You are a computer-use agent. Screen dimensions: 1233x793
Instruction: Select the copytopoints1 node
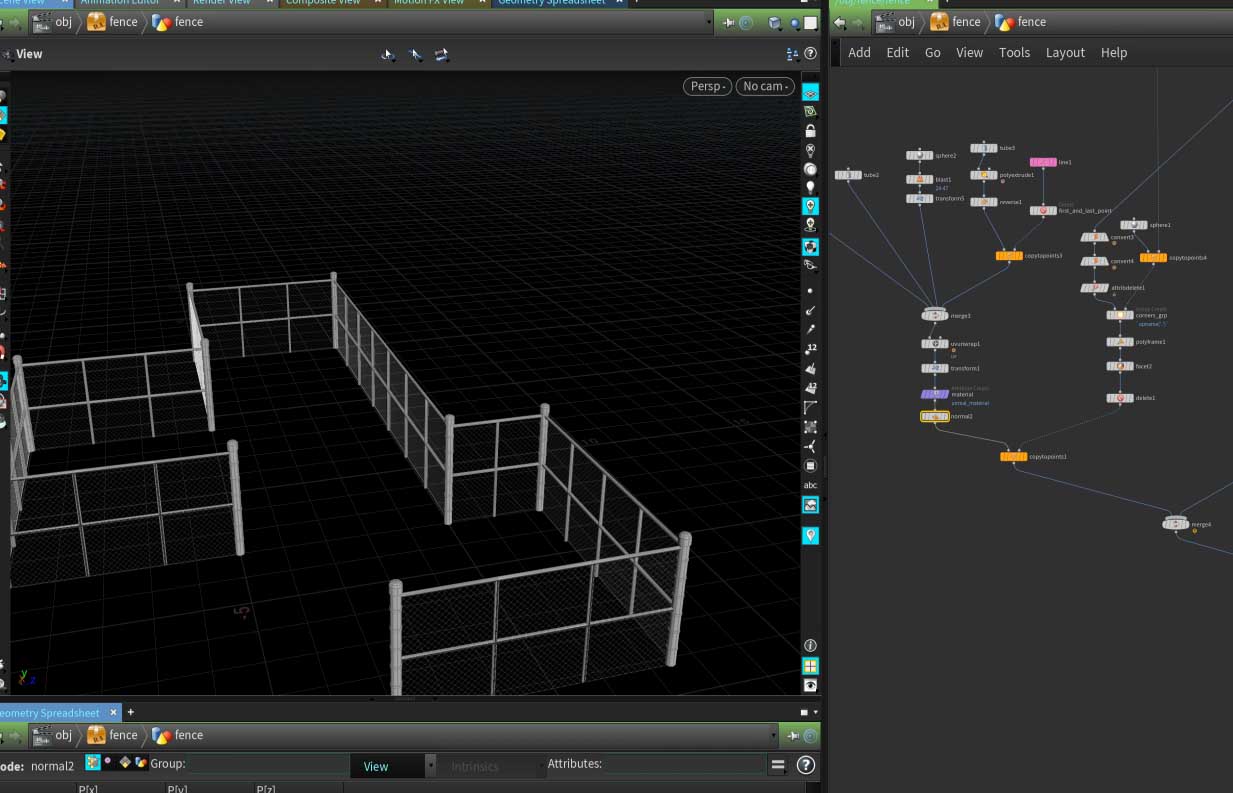[x=1013, y=457]
